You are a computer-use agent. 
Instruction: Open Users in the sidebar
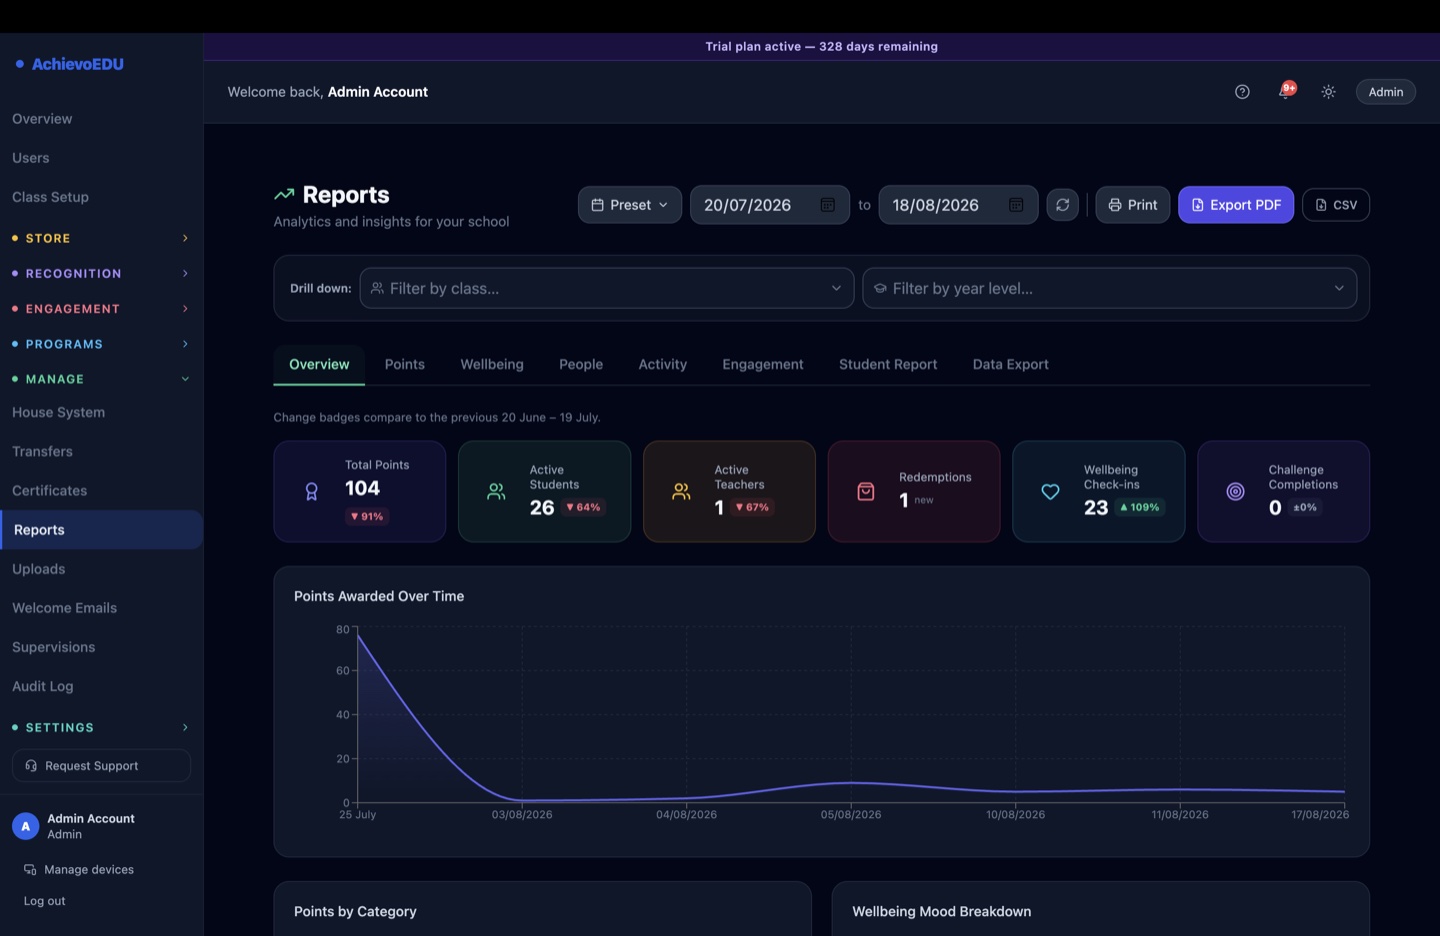31,158
